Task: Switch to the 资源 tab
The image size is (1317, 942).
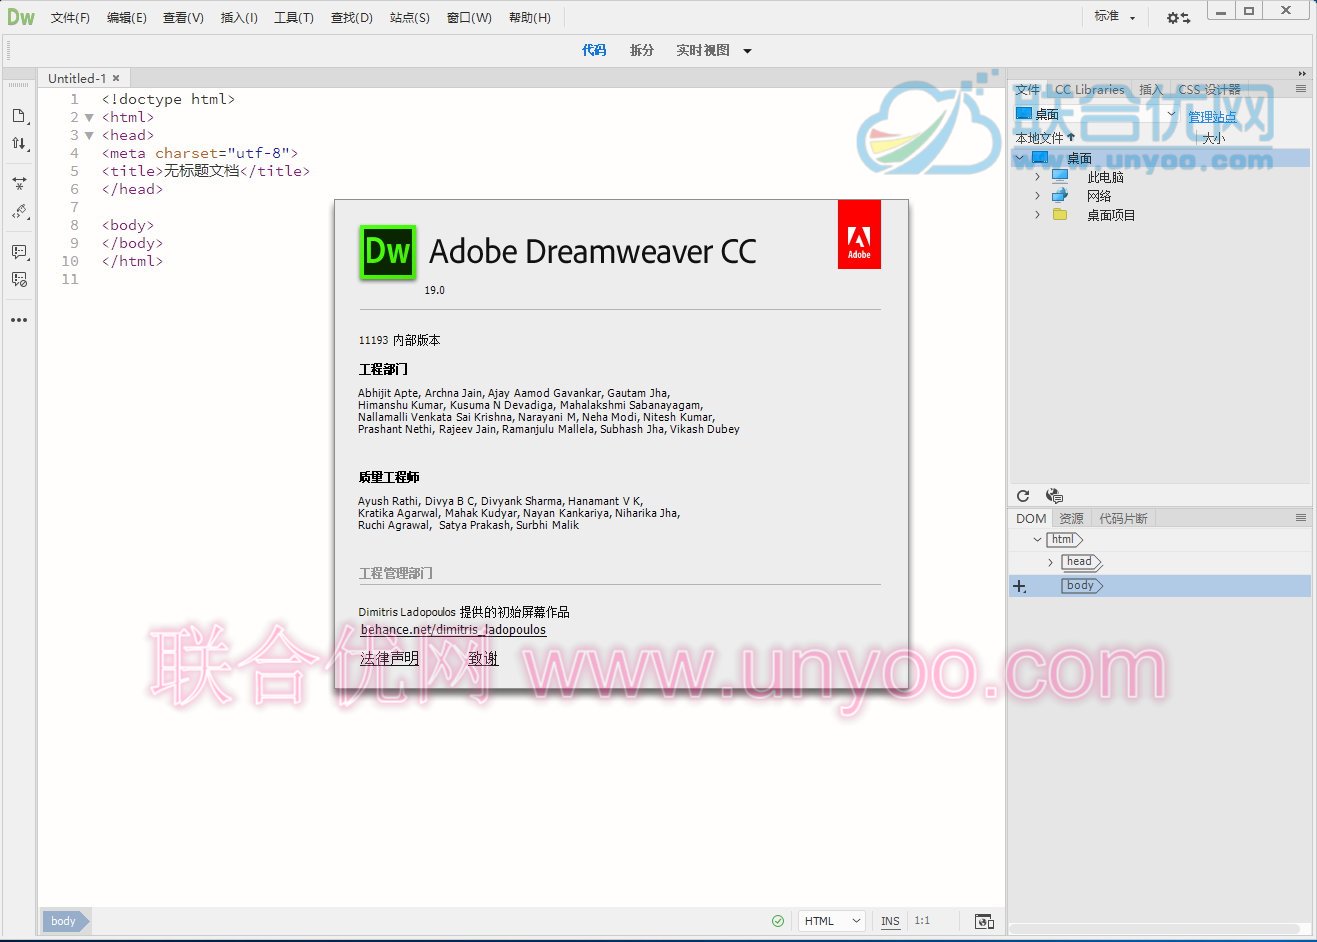Action: point(1071,518)
